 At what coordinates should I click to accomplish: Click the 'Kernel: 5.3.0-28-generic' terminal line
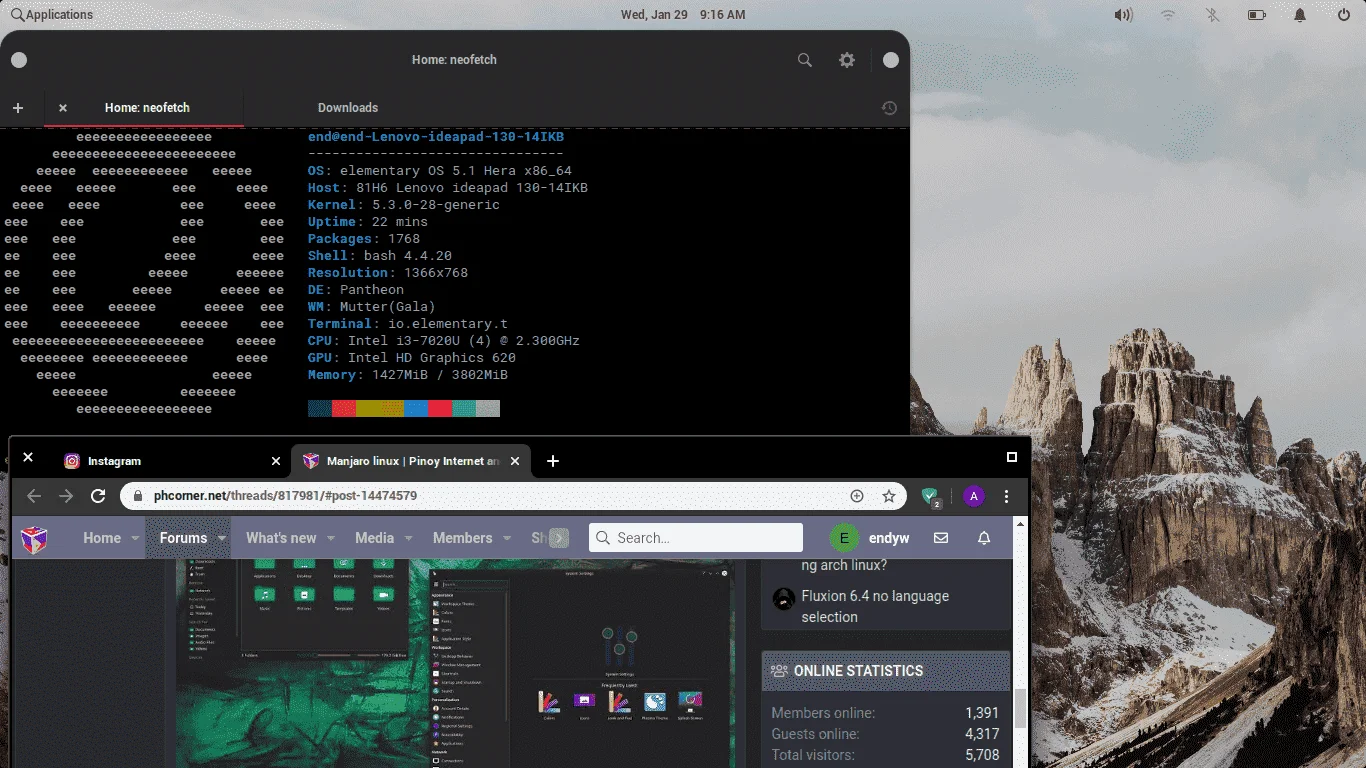tap(404, 205)
